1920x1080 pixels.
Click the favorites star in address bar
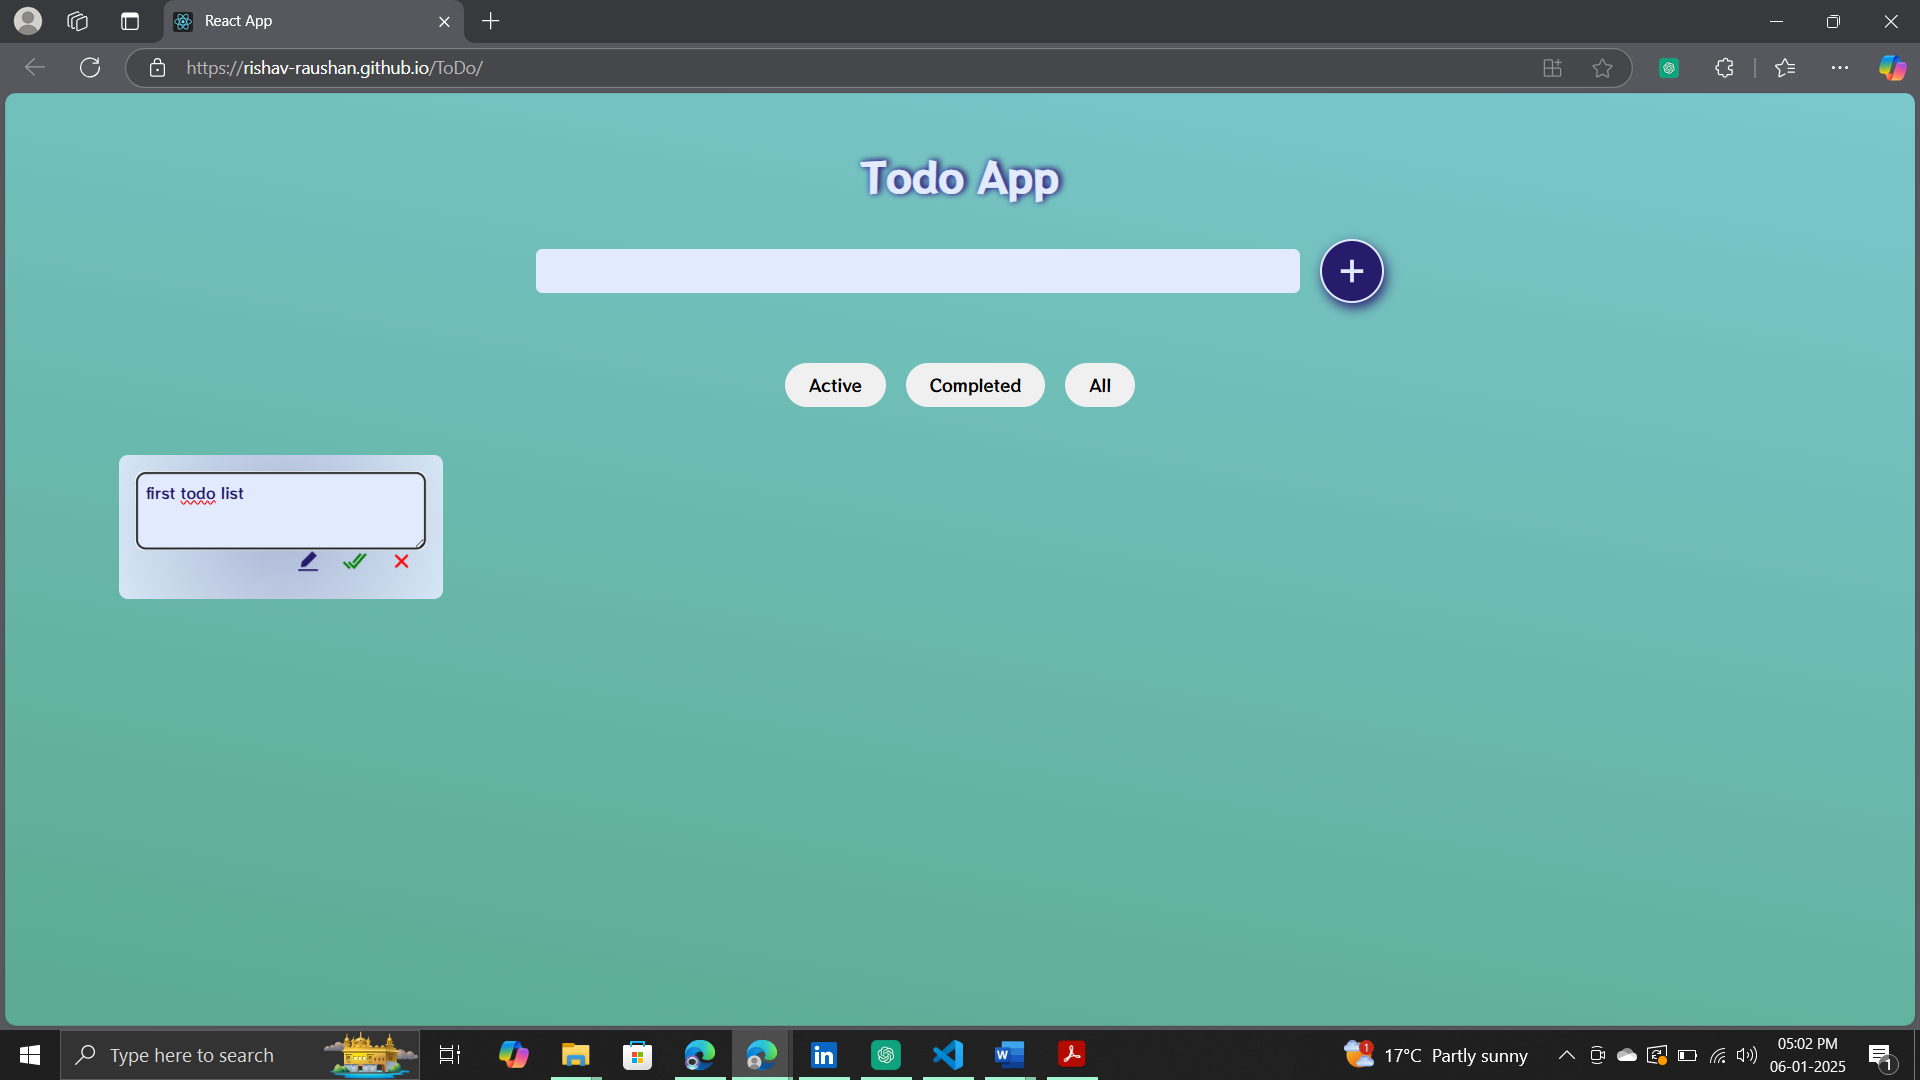1602,68
